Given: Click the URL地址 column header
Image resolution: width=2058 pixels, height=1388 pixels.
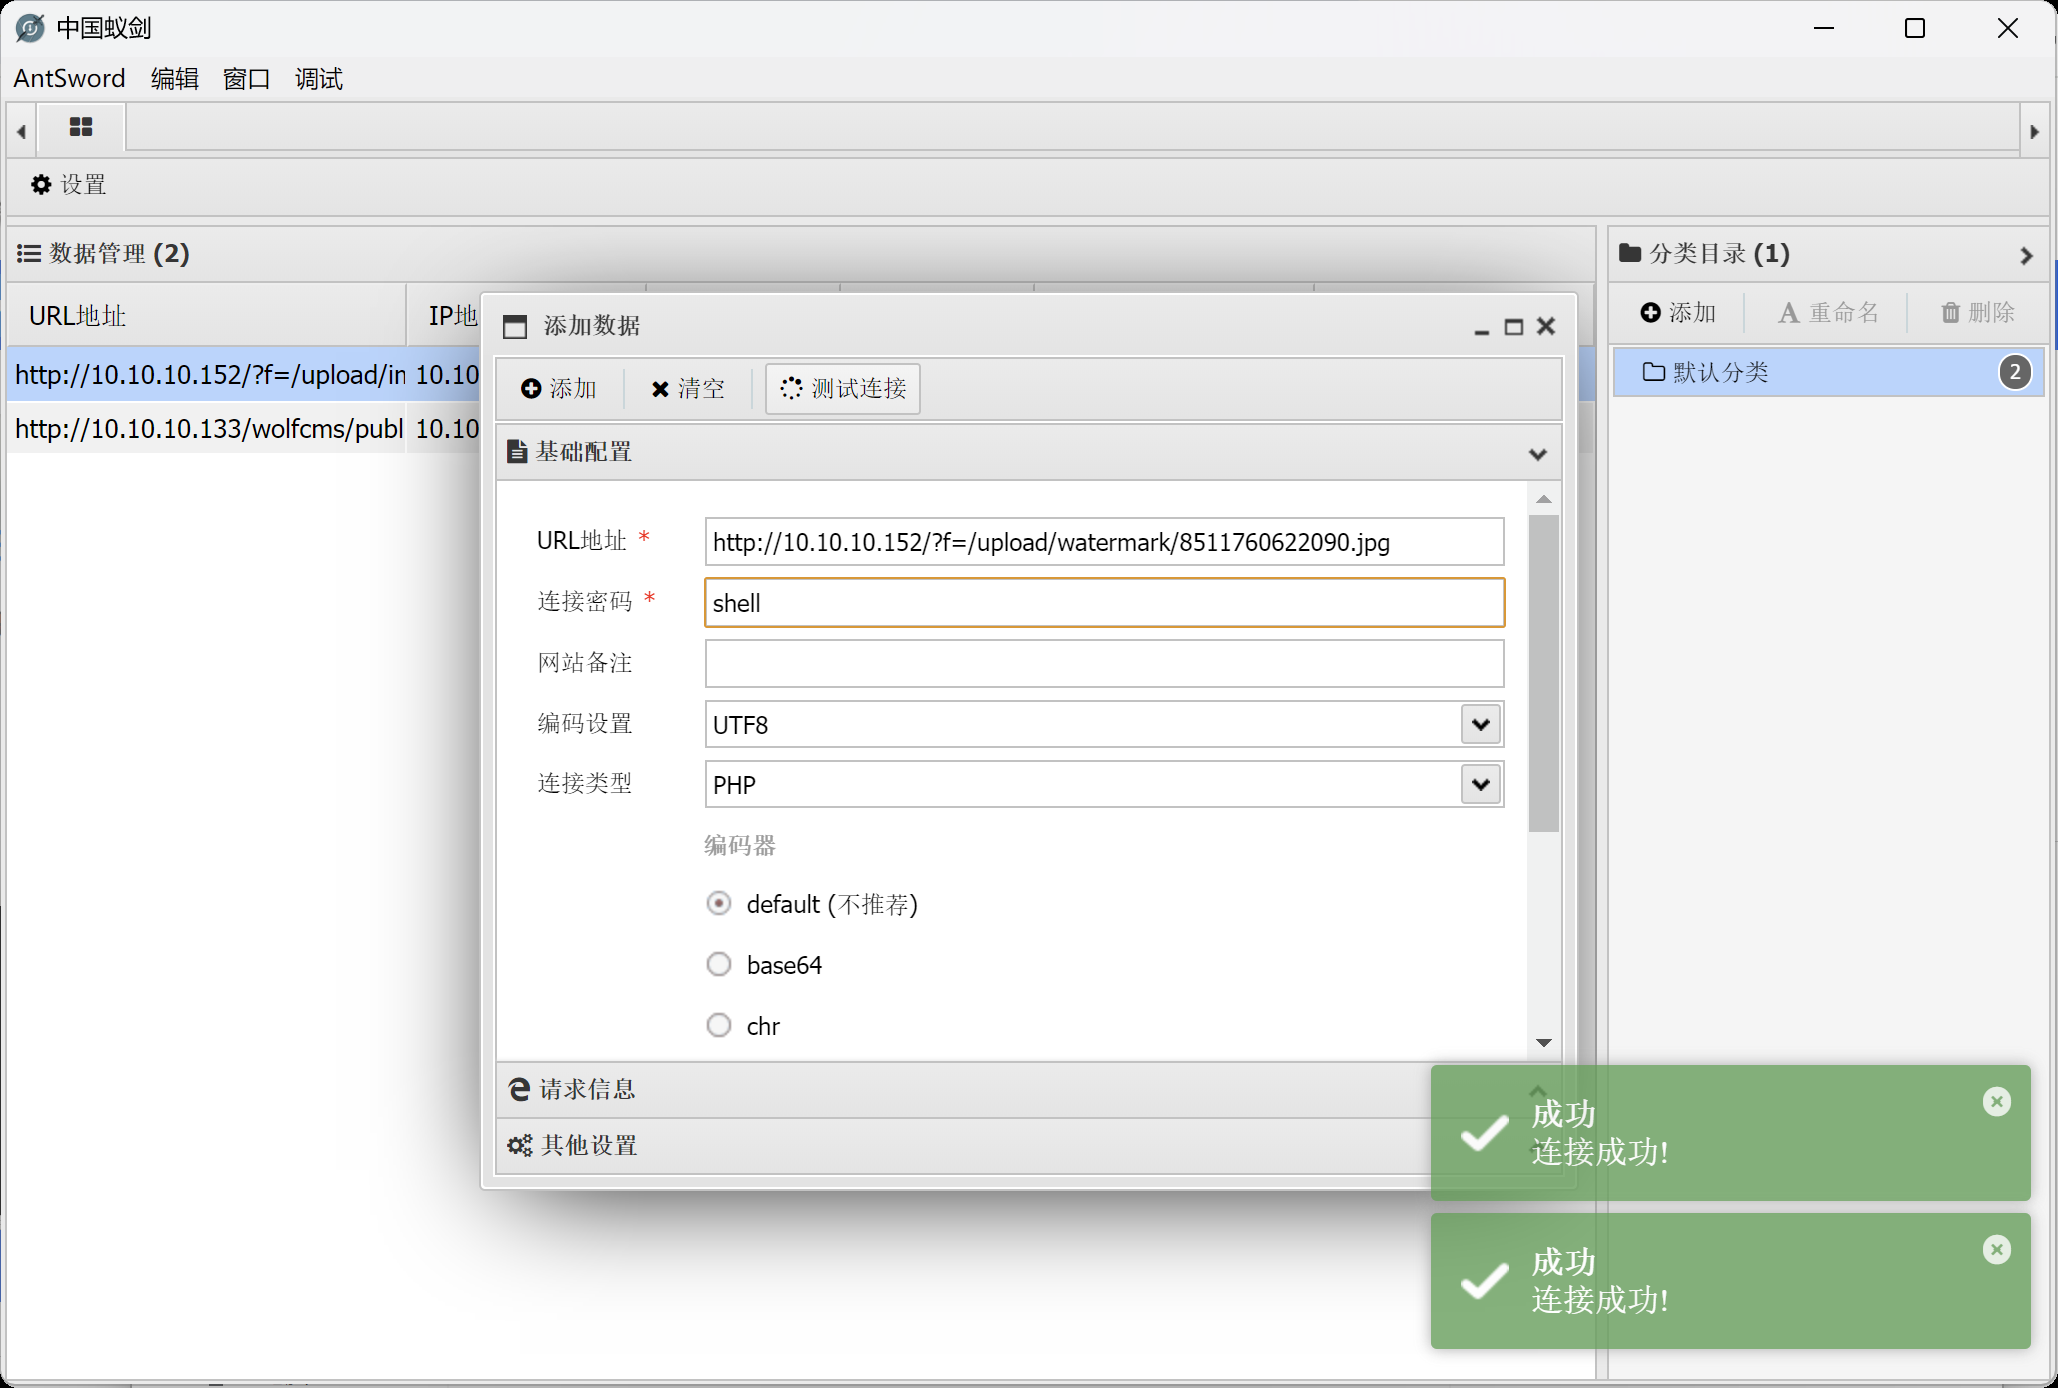Looking at the screenshot, I should coord(206,316).
